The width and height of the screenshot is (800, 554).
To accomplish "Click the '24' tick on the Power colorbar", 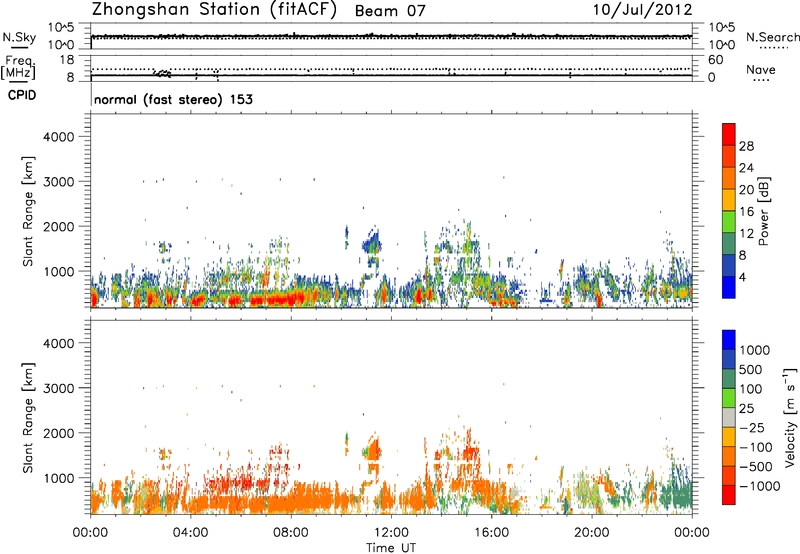I will [746, 168].
